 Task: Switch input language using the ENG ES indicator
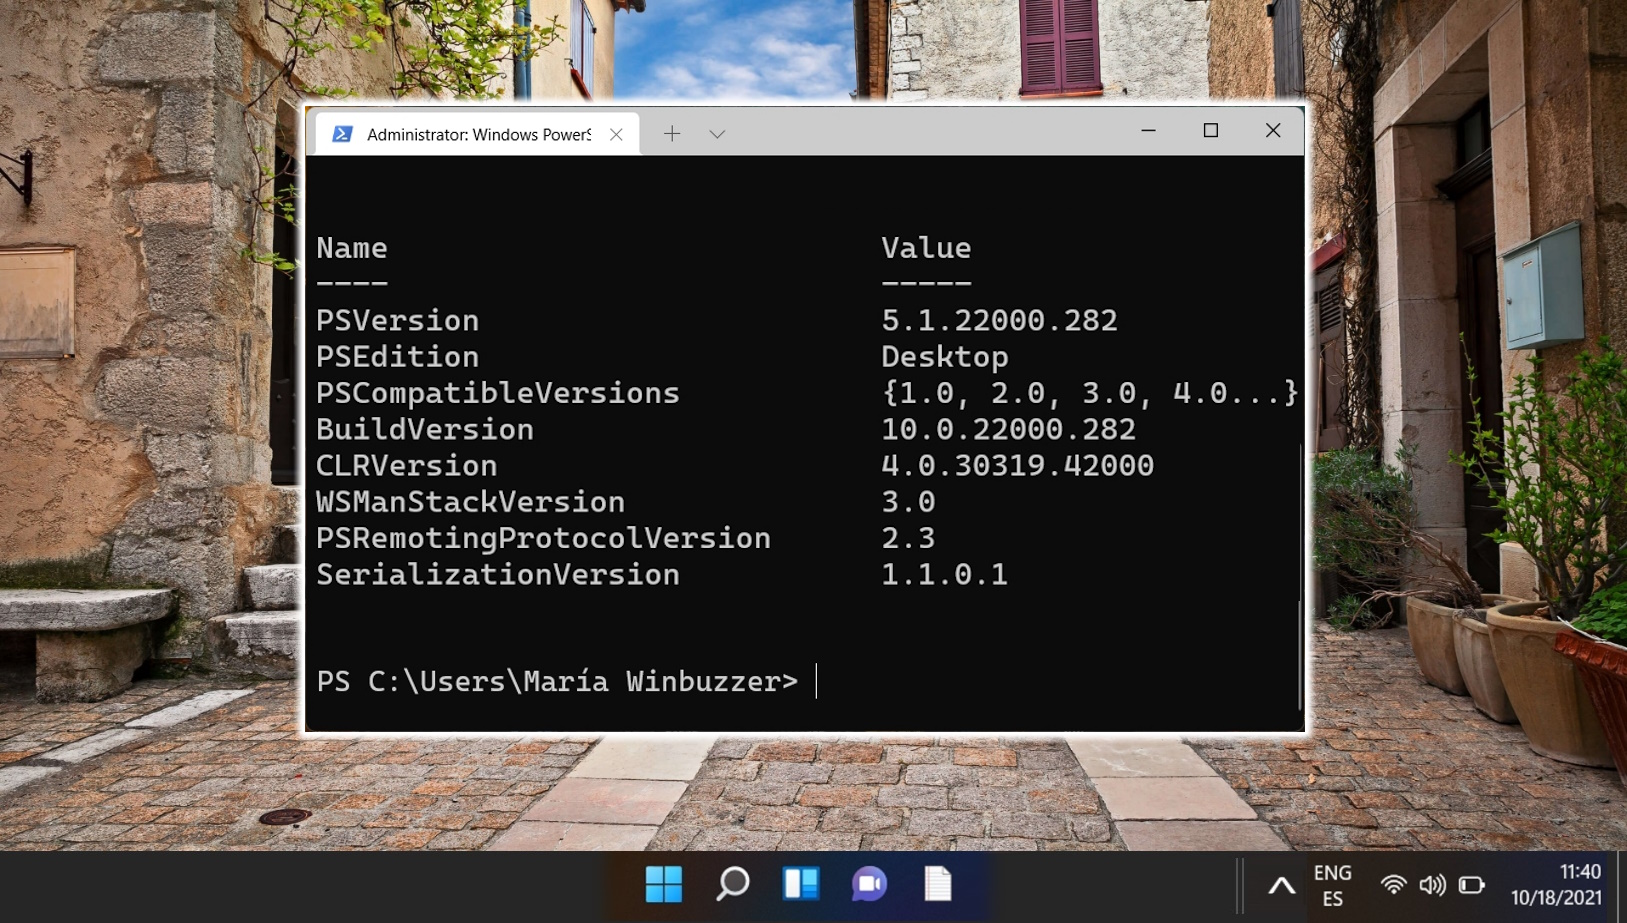(1333, 885)
